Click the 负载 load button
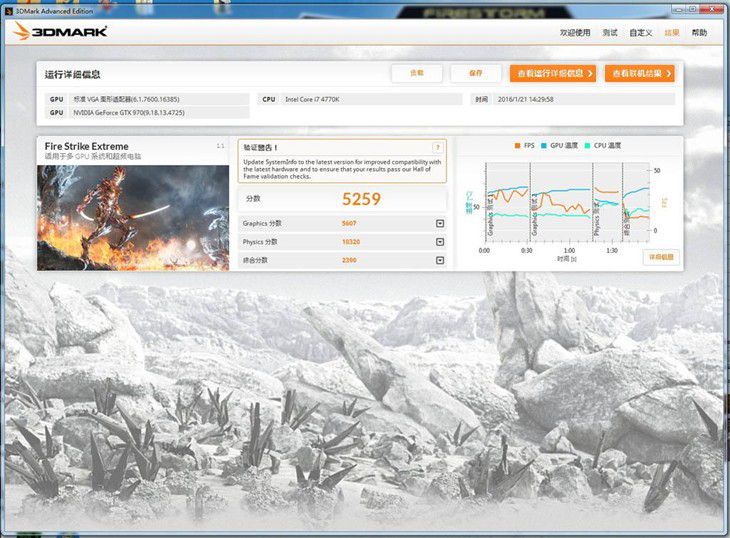730x538 pixels. click(x=417, y=73)
